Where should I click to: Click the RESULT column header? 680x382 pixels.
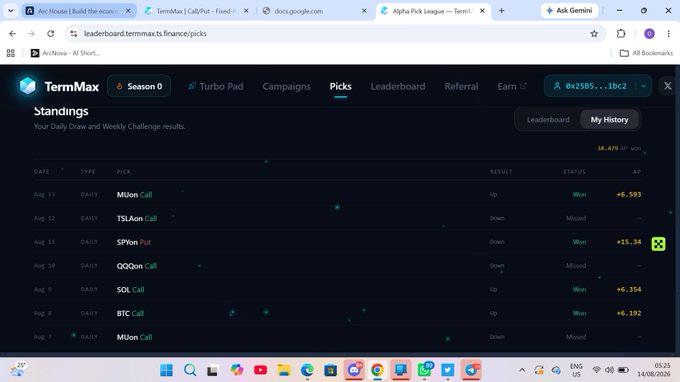click(x=501, y=172)
